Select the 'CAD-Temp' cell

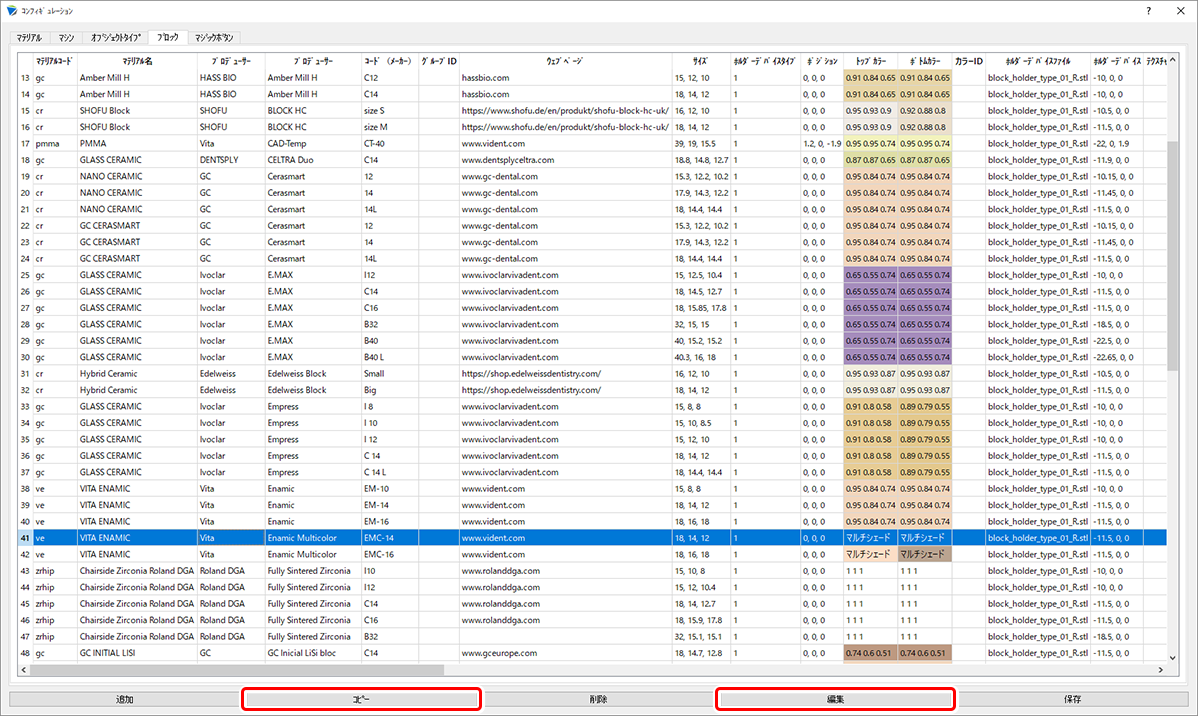(x=312, y=144)
